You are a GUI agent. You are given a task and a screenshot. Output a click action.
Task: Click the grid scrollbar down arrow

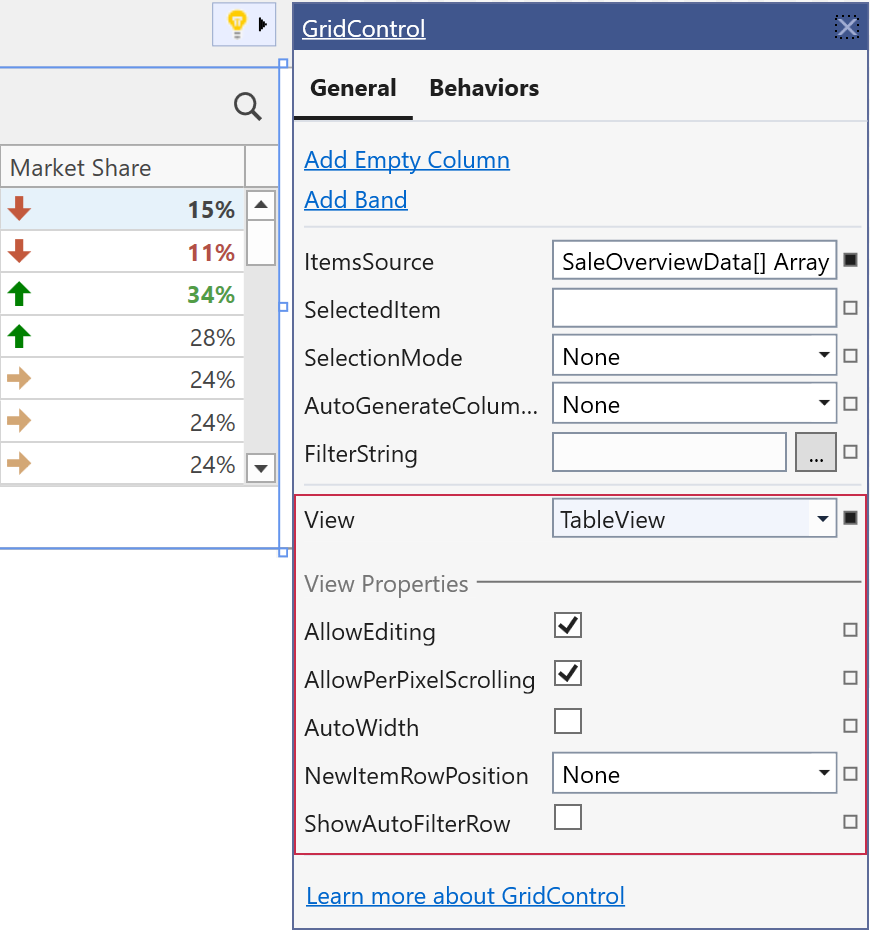261,467
